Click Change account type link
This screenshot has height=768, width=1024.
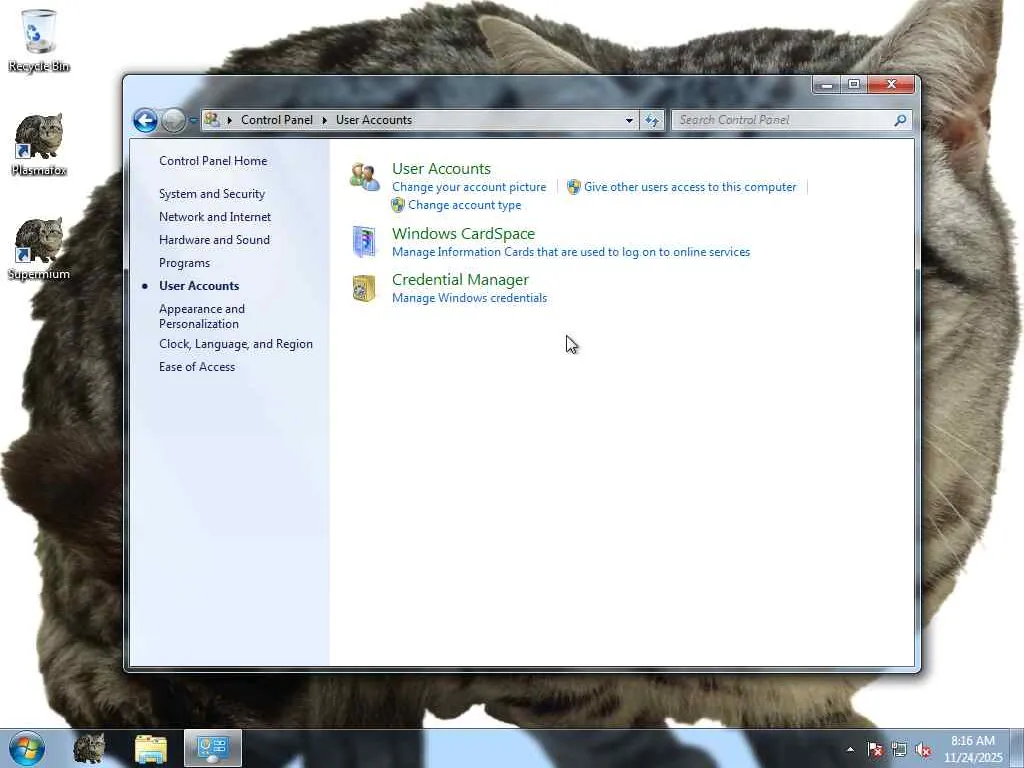point(464,205)
